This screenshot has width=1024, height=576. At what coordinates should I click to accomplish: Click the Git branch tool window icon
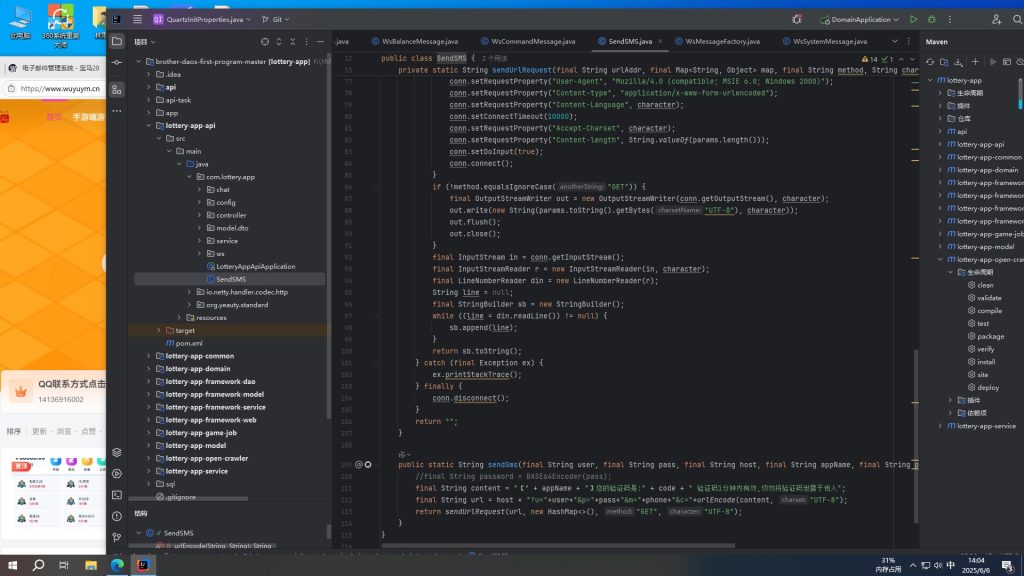click(x=117, y=537)
